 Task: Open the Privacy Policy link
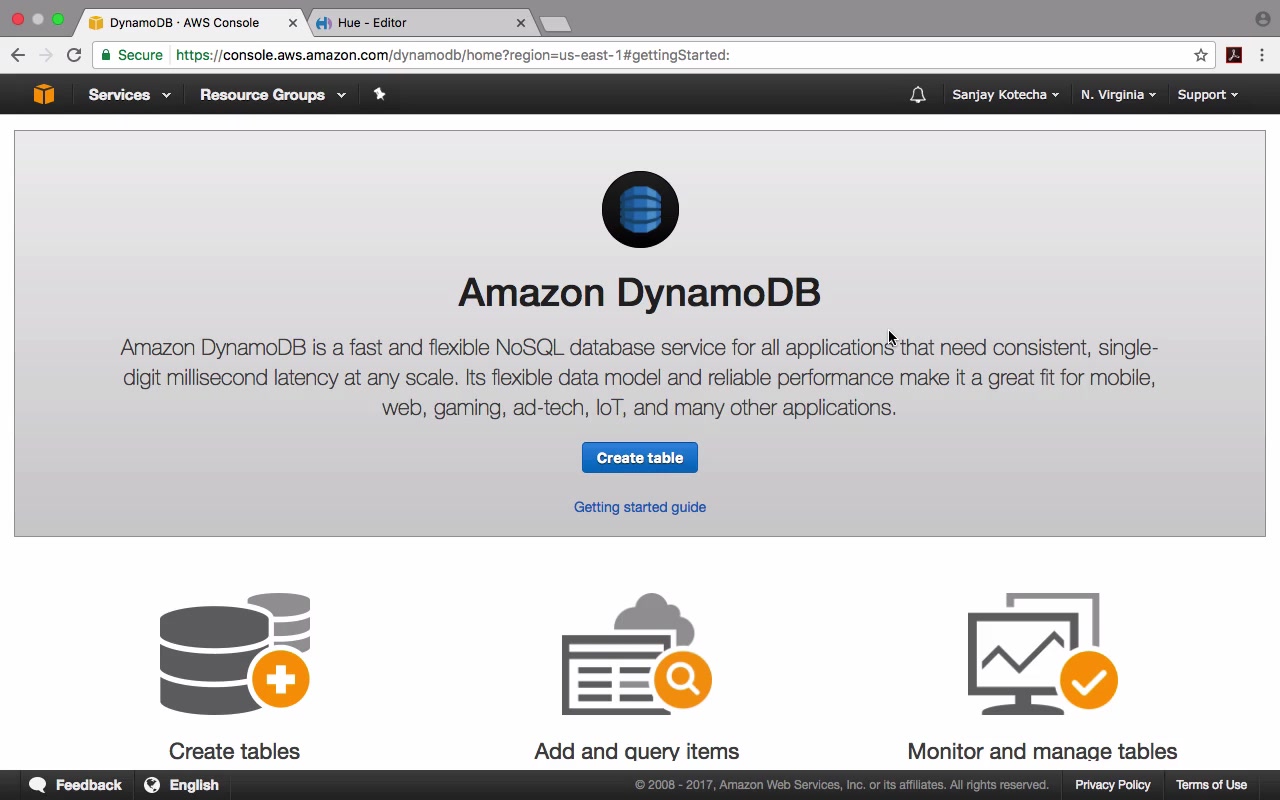coord(1113,785)
